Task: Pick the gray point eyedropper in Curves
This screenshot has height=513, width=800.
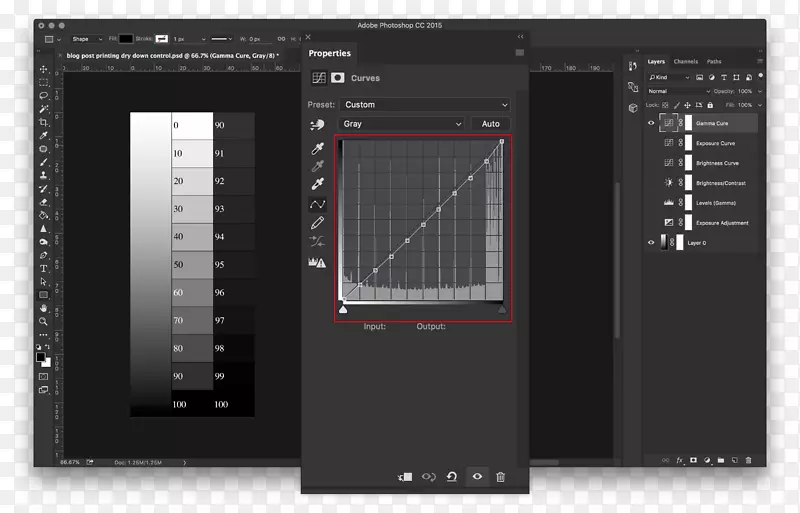Action: click(317, 166)
